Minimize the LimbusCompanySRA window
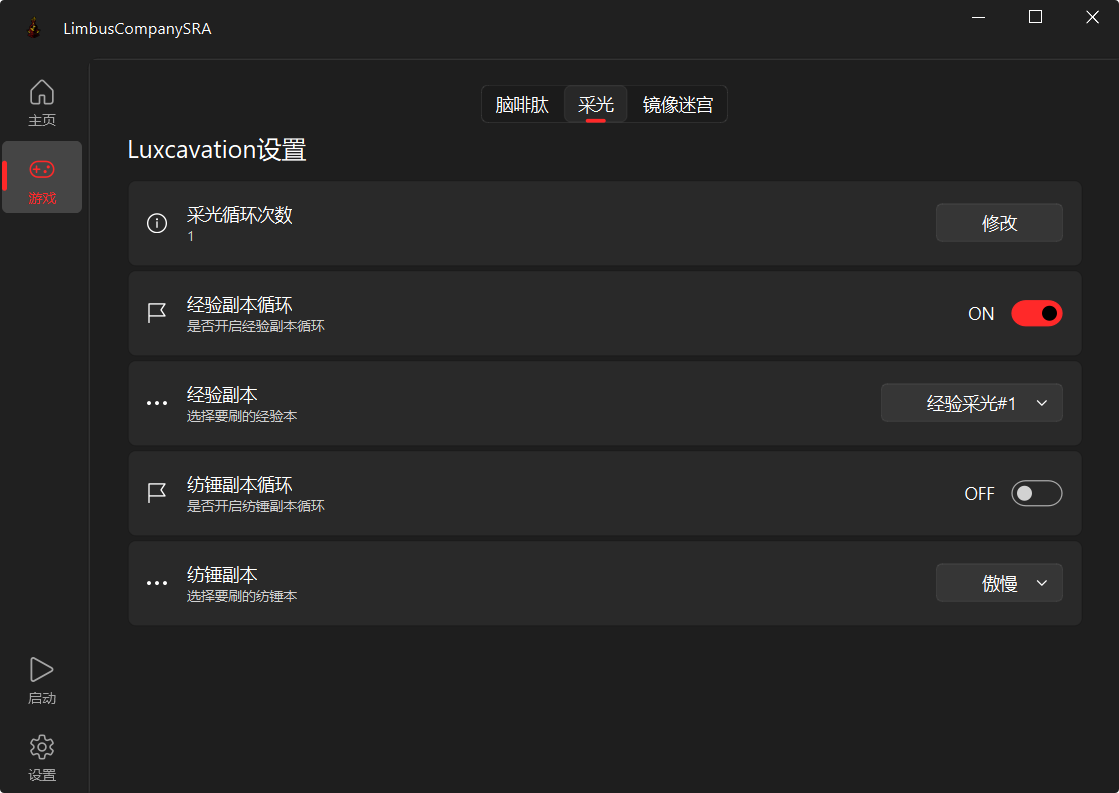Viewport: 1119px width, 793px height. click(x=978, y=17)
